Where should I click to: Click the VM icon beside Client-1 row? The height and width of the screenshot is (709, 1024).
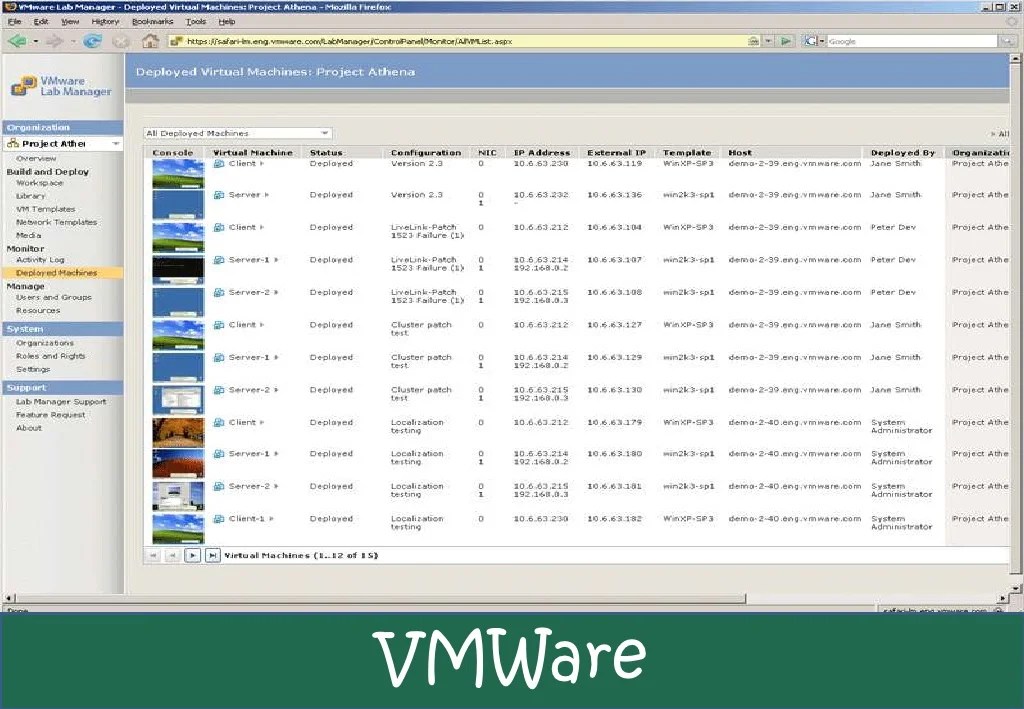coord(219,519)
